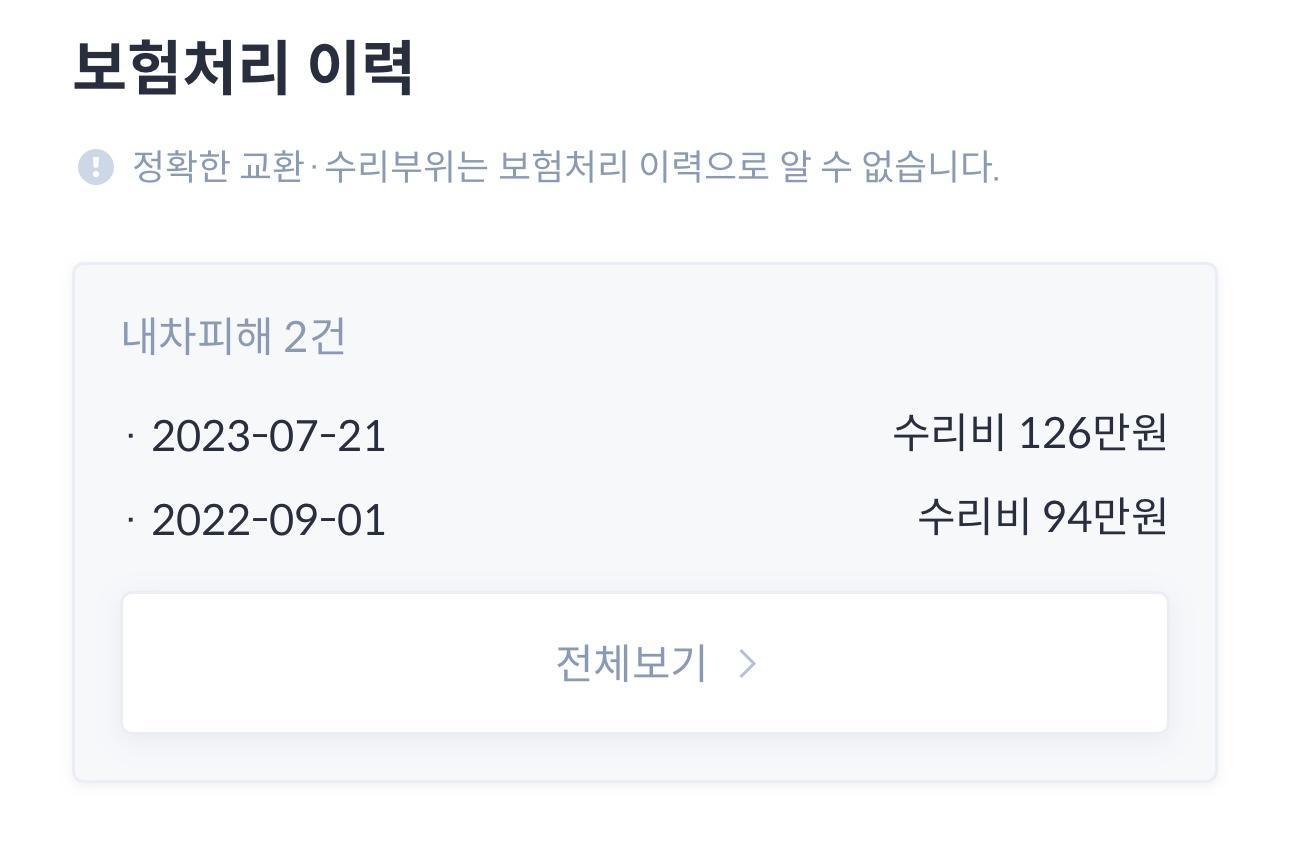The height and width of the screenshot is (844, 1290).
Task: Click 보험처리 in the gray notice text
Action: point(562,167)
